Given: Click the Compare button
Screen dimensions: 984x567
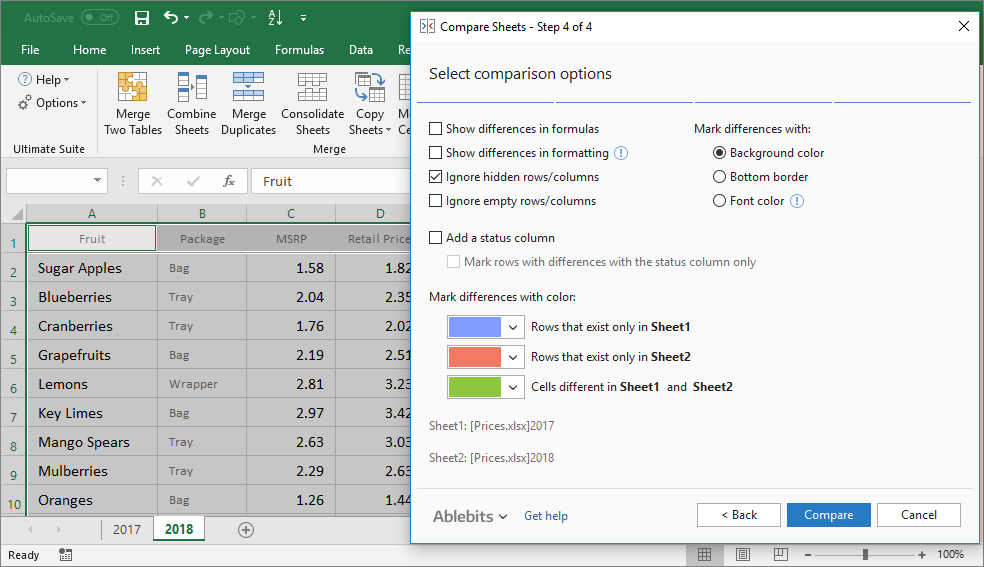Looking at the screenshot, I should tap(828, 515).
